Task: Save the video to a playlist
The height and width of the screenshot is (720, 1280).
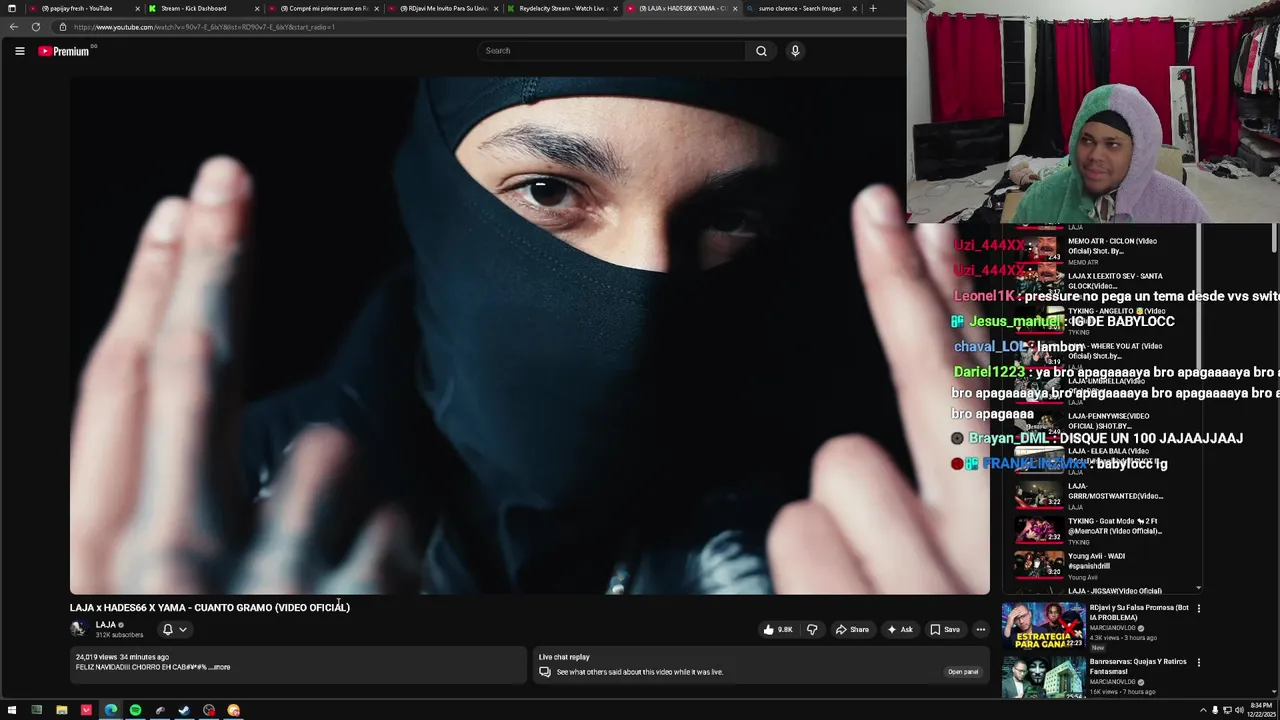Action: 945,630
